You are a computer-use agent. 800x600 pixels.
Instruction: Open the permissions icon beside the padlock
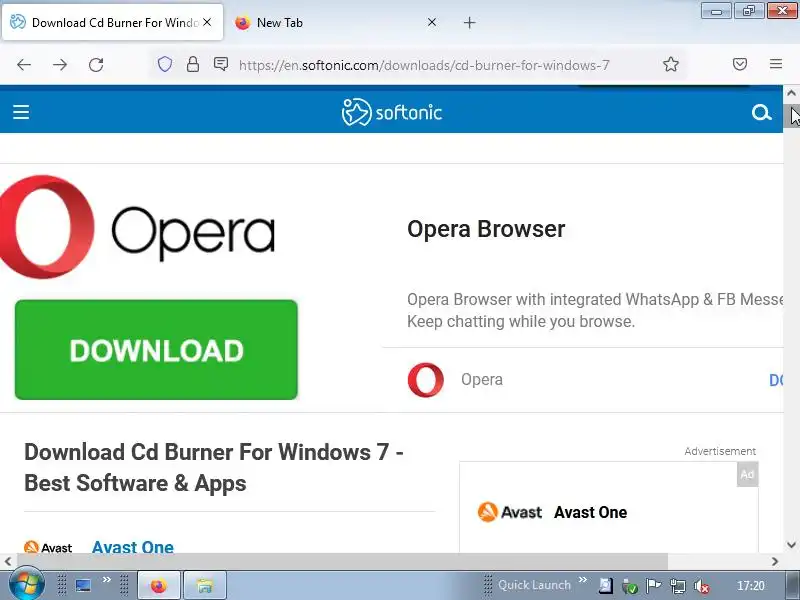pyautogui.click(x=221, y=64)
